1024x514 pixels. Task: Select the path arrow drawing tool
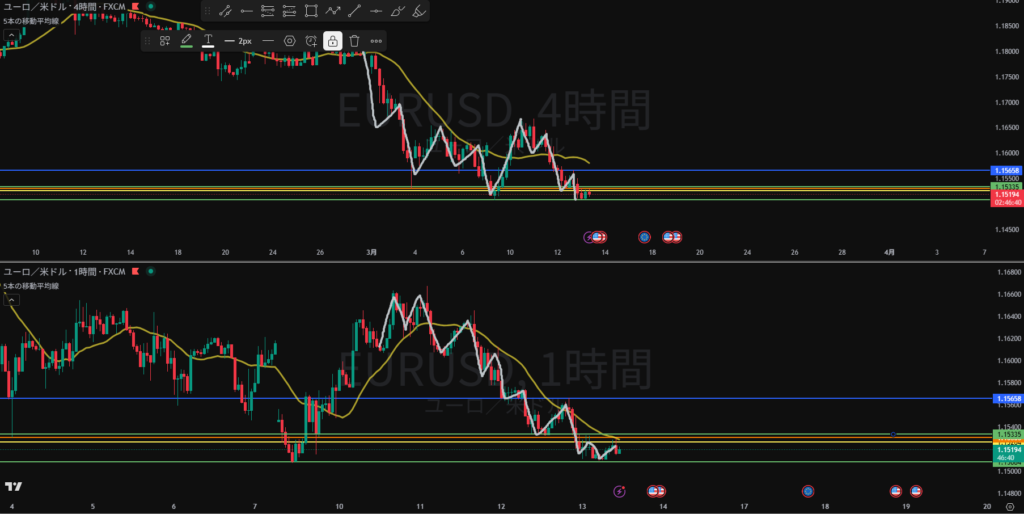pyautogui.click(x=333, y=12)
